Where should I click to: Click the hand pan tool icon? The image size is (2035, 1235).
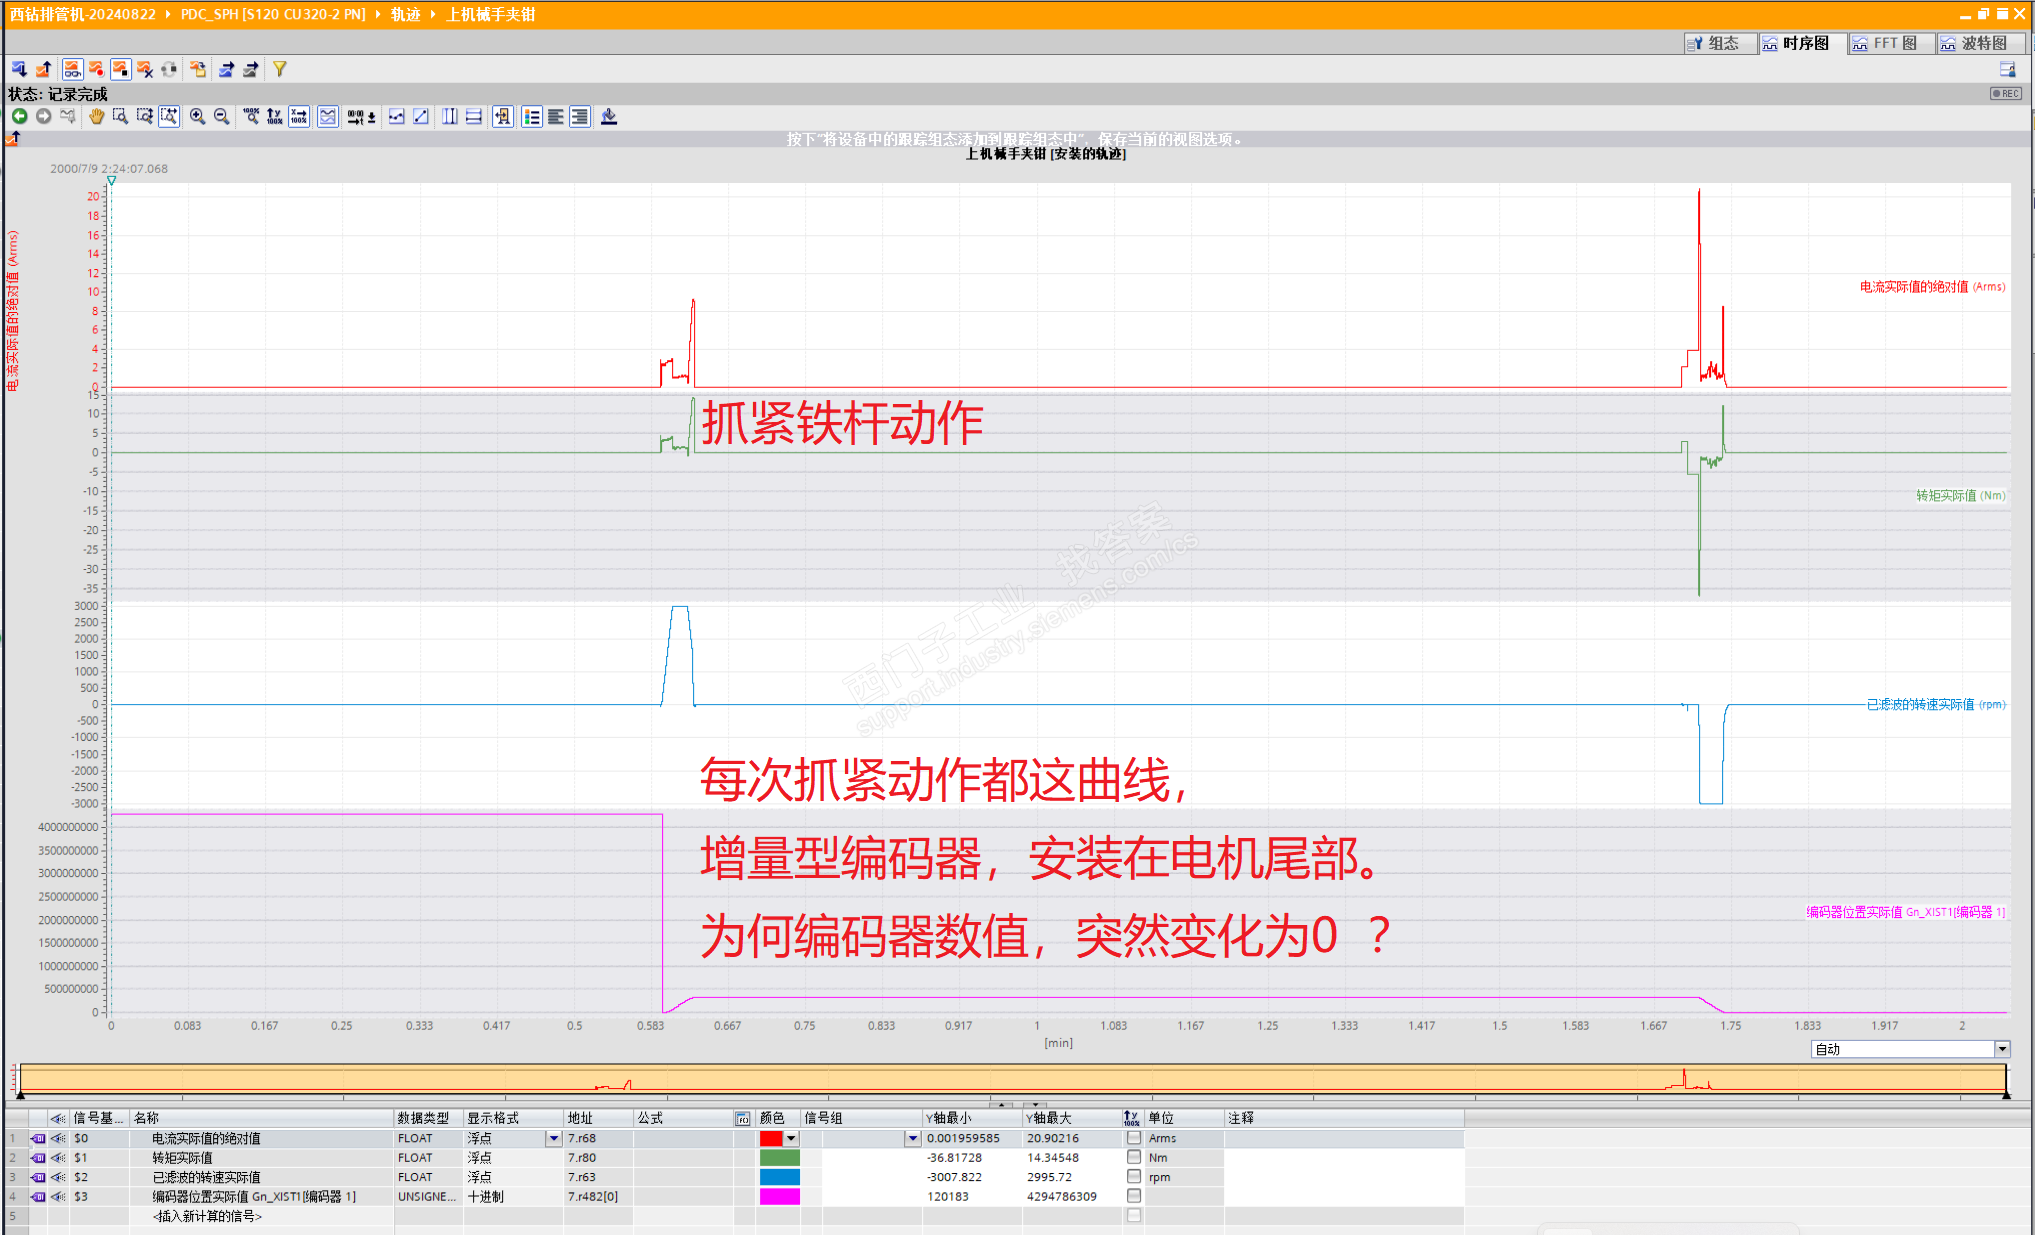pos(96,117)
